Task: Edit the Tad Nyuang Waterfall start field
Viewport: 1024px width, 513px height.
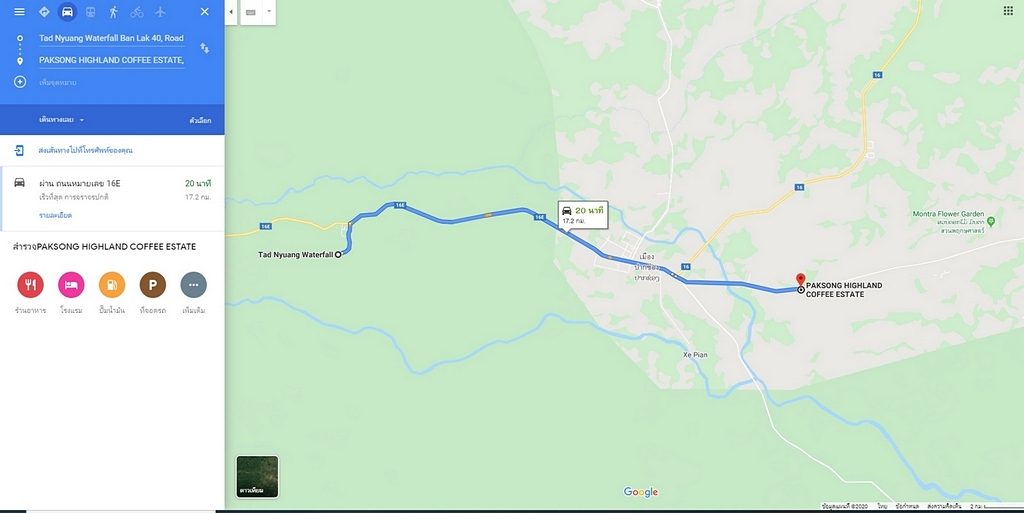Action: coord(111,39)
